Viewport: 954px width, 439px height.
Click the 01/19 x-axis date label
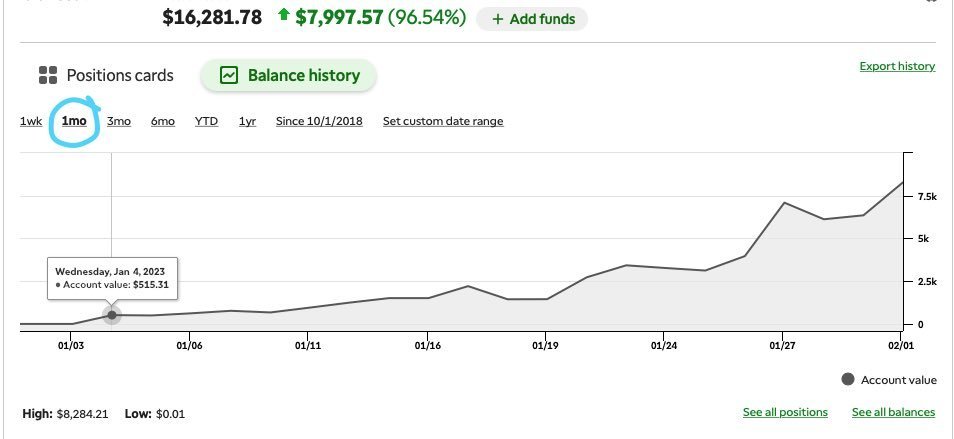point(545,345)
